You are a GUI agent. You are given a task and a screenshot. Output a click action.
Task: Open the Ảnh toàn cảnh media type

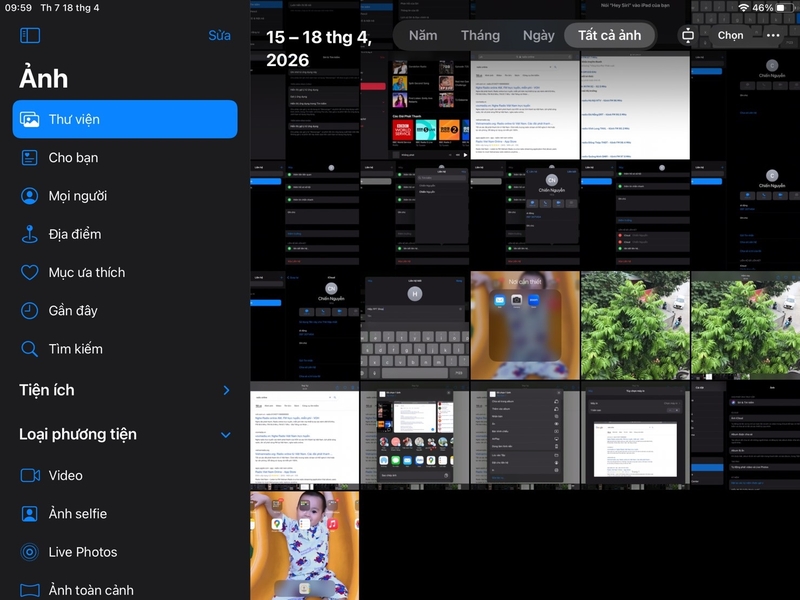point(125,590)
